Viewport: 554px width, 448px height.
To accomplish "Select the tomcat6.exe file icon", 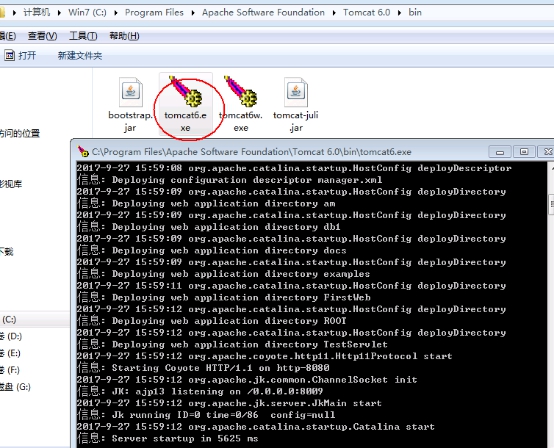I will tap(186, 91).
